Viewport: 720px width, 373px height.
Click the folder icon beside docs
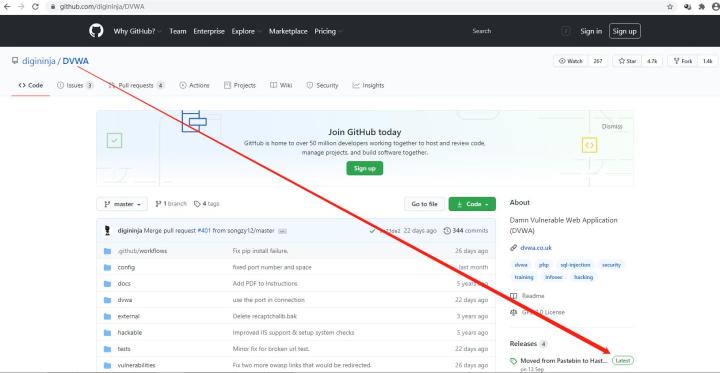[107, 284]
